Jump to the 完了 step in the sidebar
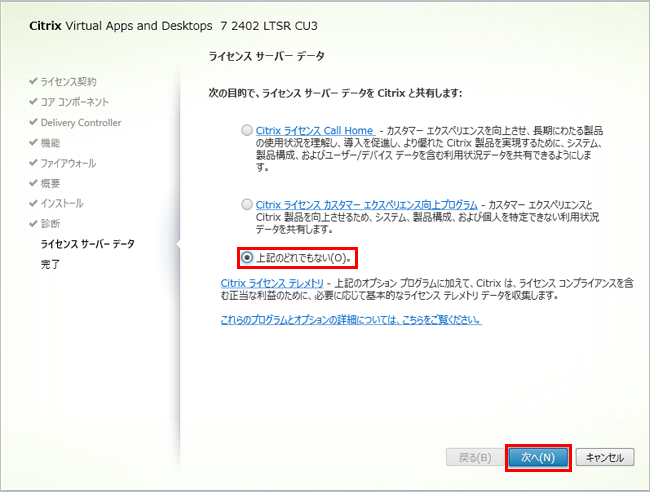650x492 pixels. point(50,264)
